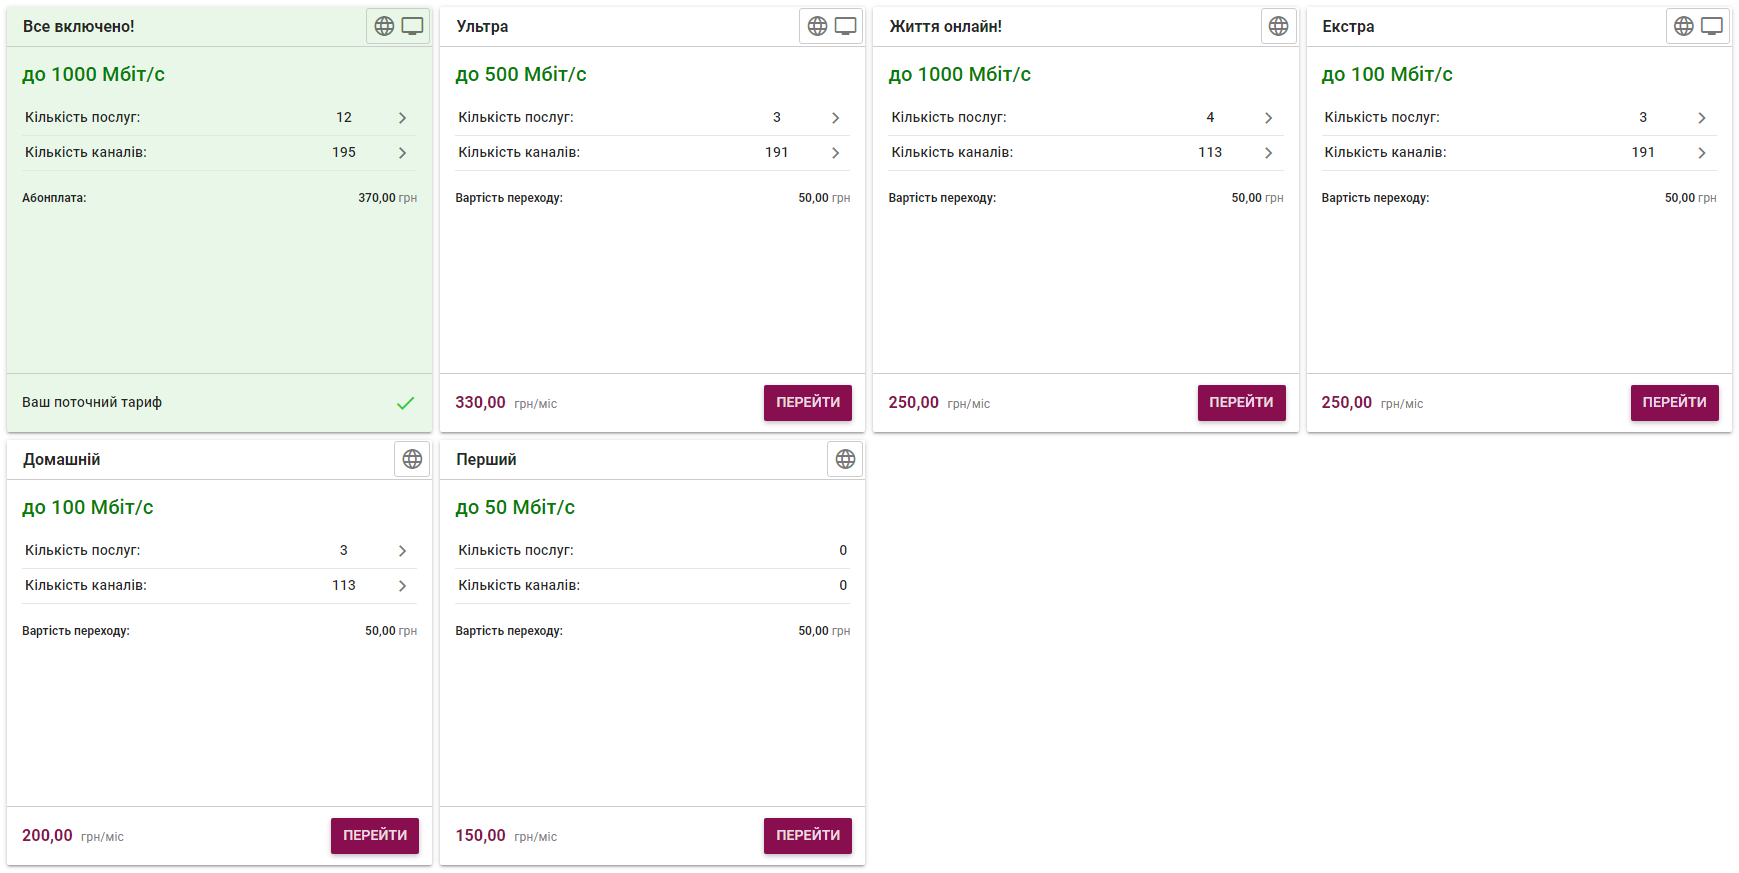Click the TV monitor icon on Все включено! card
Screen dimensions: 1739x873
[412, 26]
